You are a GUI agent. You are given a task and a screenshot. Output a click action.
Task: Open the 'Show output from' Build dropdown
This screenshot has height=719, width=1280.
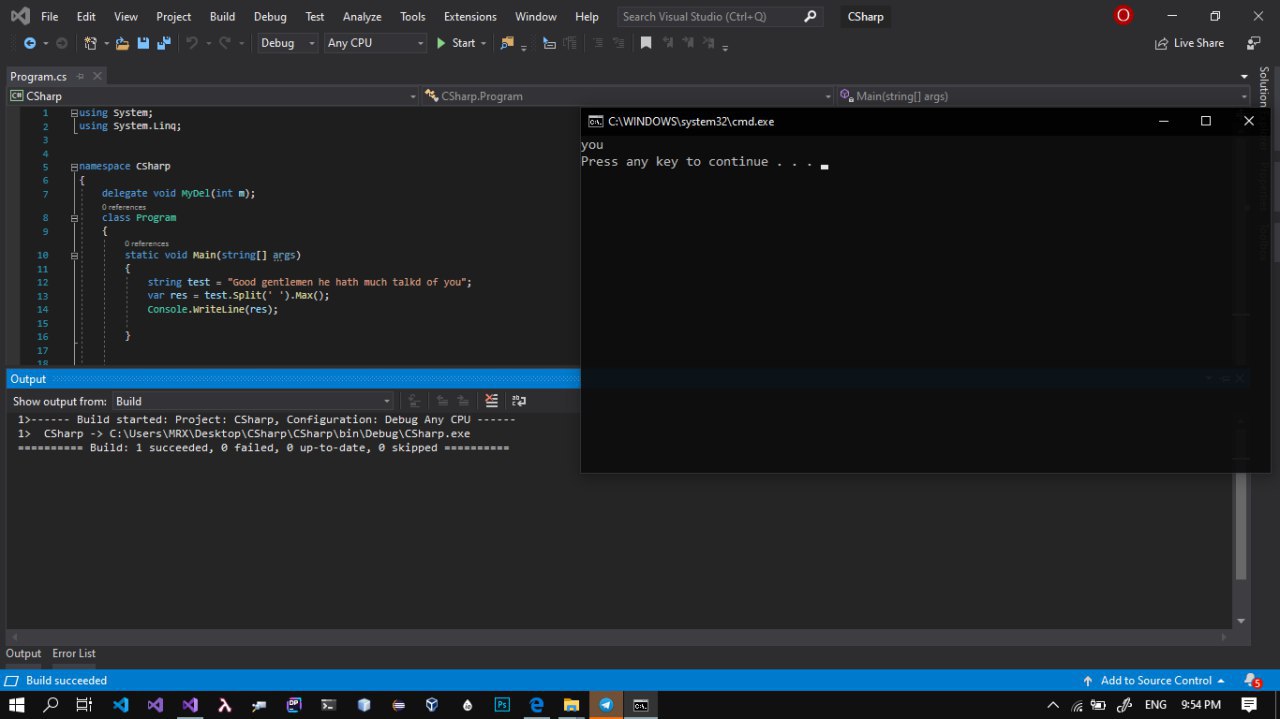tap(252, 401)
